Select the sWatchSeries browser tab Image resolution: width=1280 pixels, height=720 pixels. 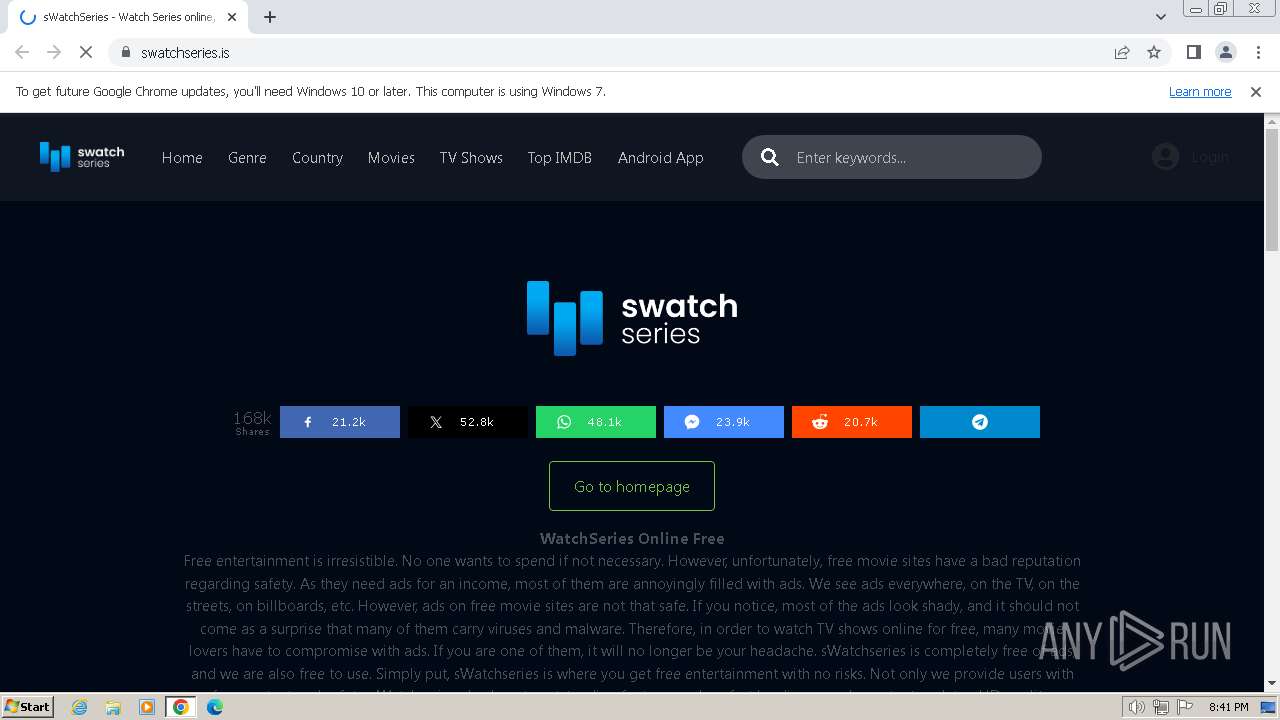pyautogui.click(x=128, y=17)
